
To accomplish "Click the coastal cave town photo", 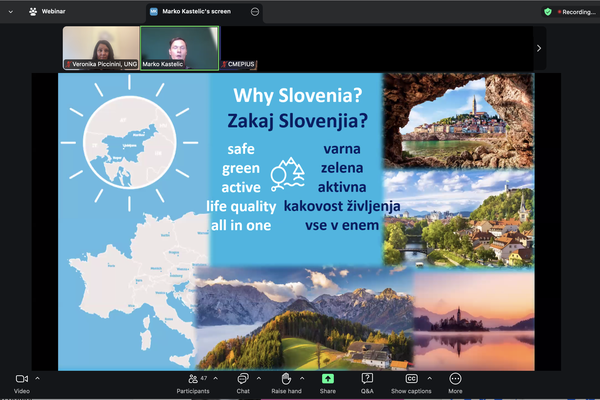I will tap(458, 121).
